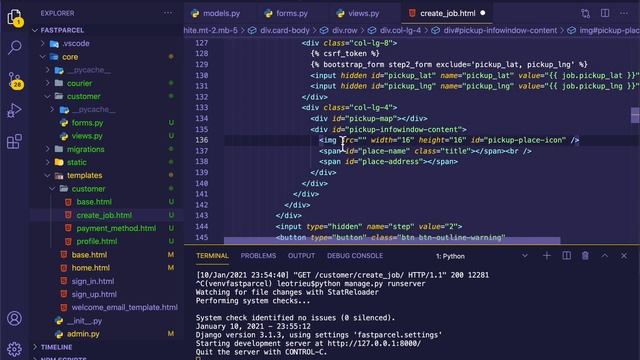The width and height of the screenshot is (640, 360).
Task: Split the editor to the right
Action: 605,13
